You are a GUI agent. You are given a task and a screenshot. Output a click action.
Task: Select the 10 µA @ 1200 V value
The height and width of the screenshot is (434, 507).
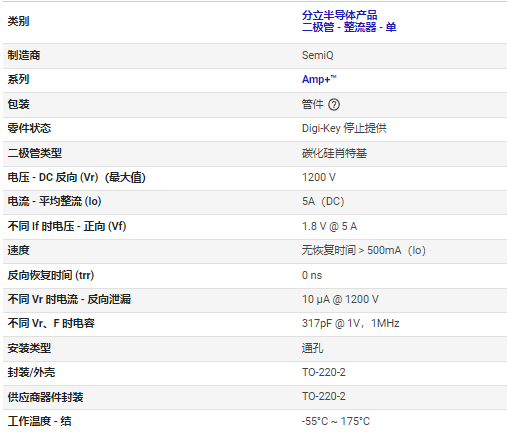(x=340, y=299)
